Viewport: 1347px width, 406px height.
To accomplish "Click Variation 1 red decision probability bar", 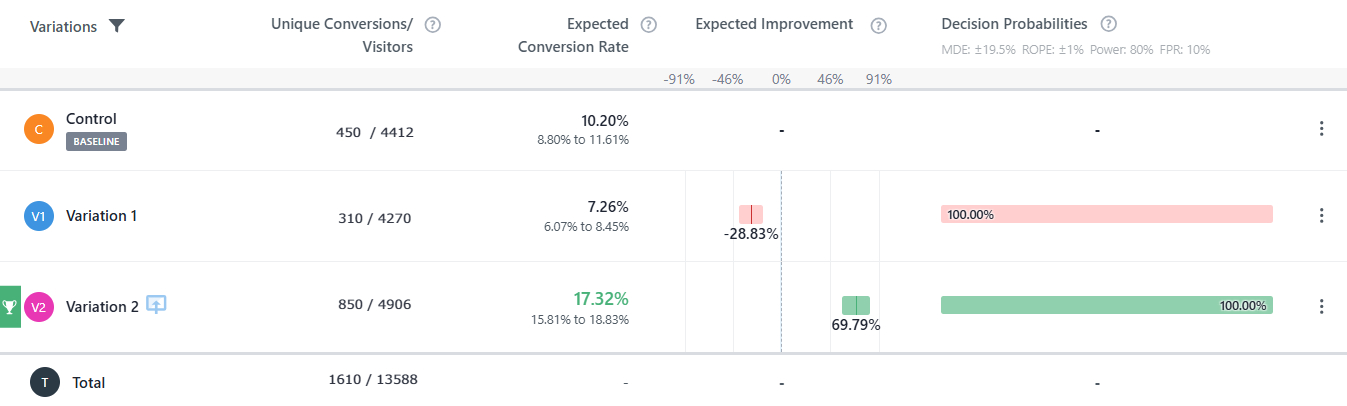I will (1106, 214).
